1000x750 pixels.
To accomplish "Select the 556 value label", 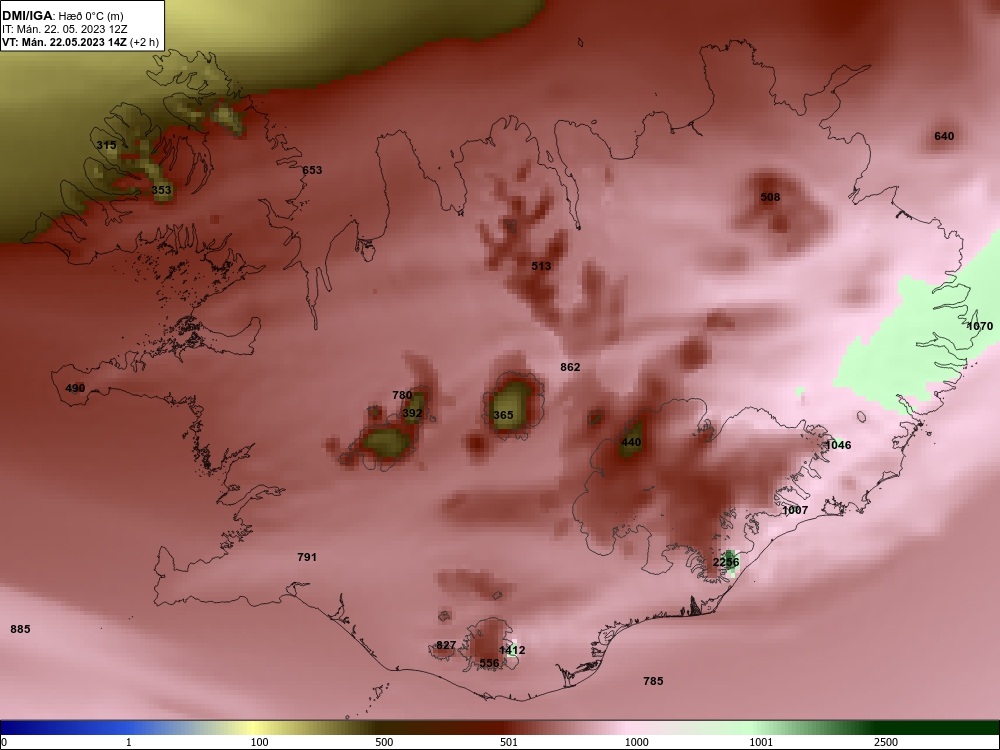I will tap(489, 663).
